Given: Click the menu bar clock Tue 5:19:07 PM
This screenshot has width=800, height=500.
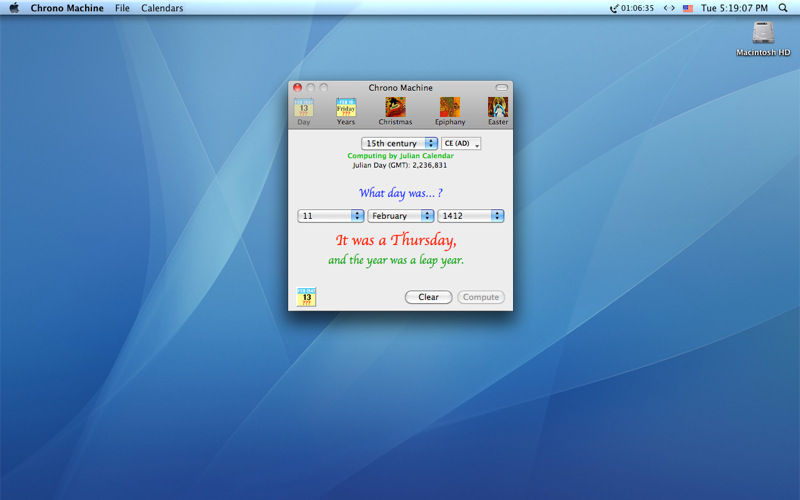Looking at the screenshot, I should 734,8.
